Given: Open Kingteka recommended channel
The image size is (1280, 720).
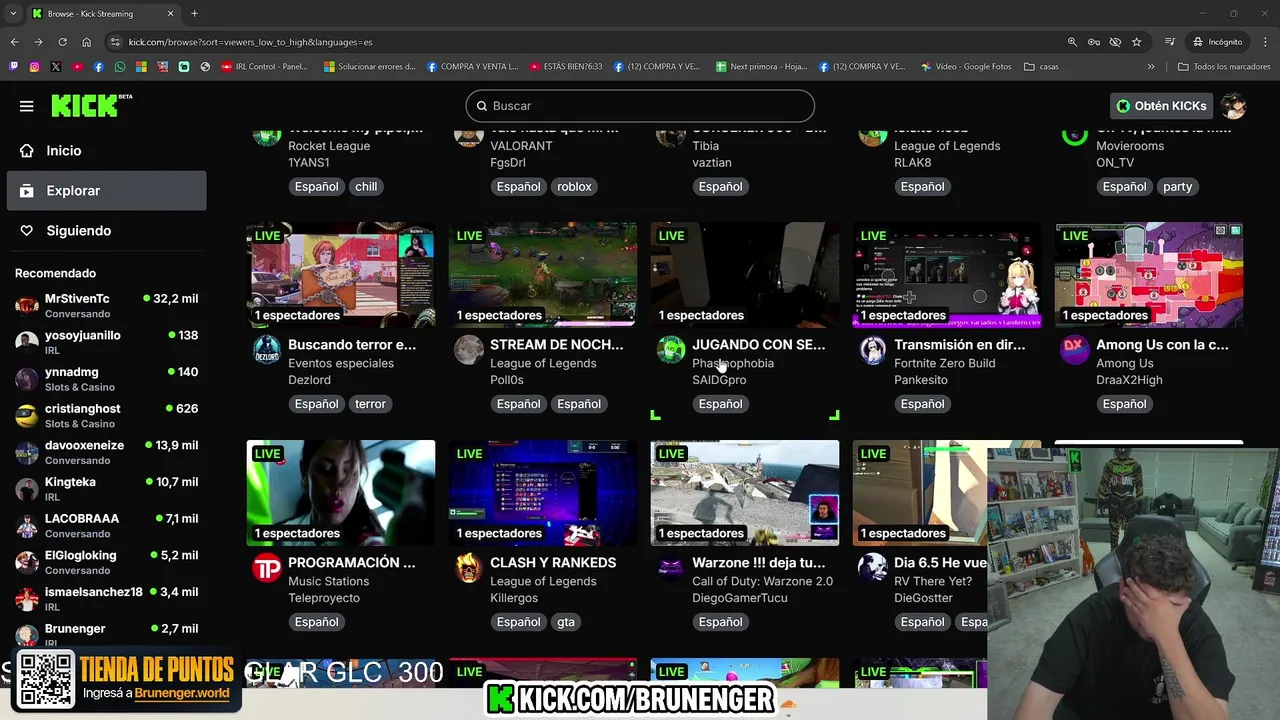Looking at the screenshot, I should tap(106, 489).
